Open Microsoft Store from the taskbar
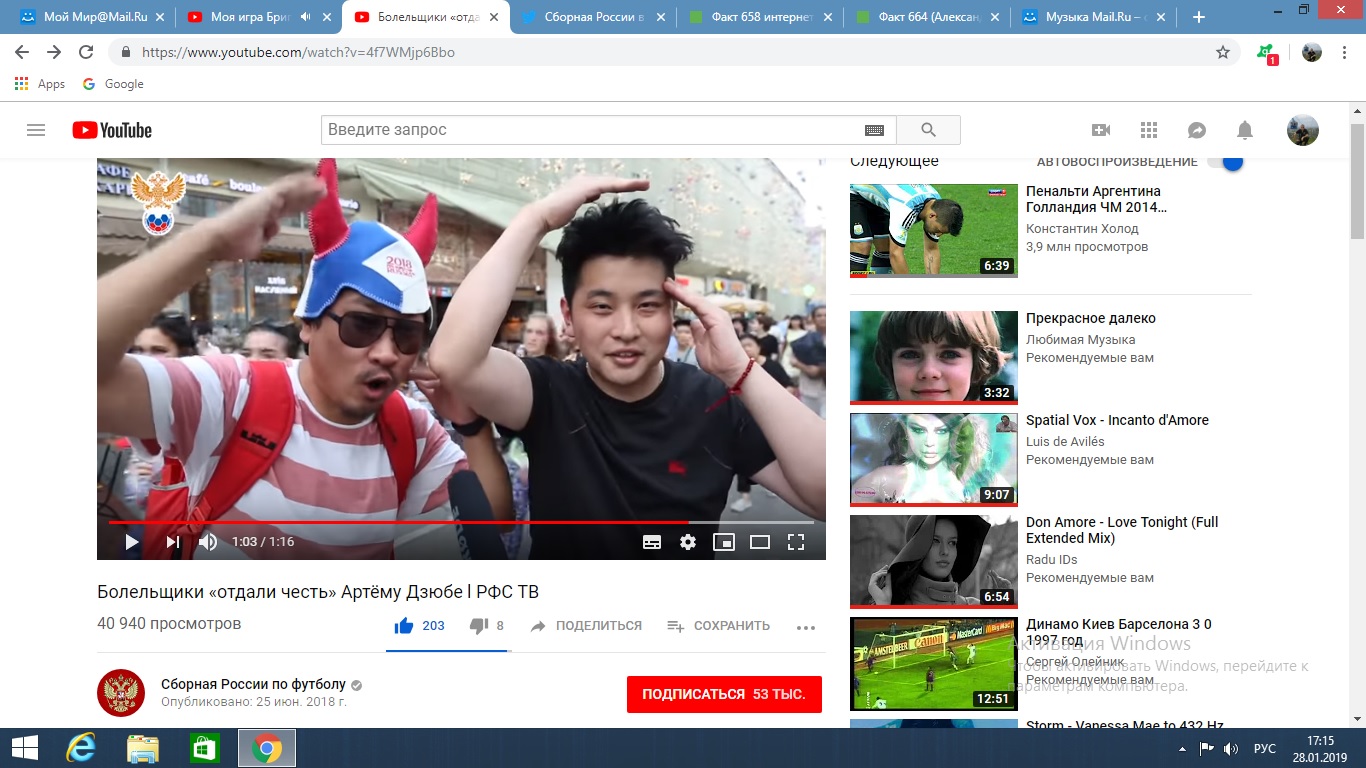This screenshot has height=768, width=1366. click(x=204, y=748)
